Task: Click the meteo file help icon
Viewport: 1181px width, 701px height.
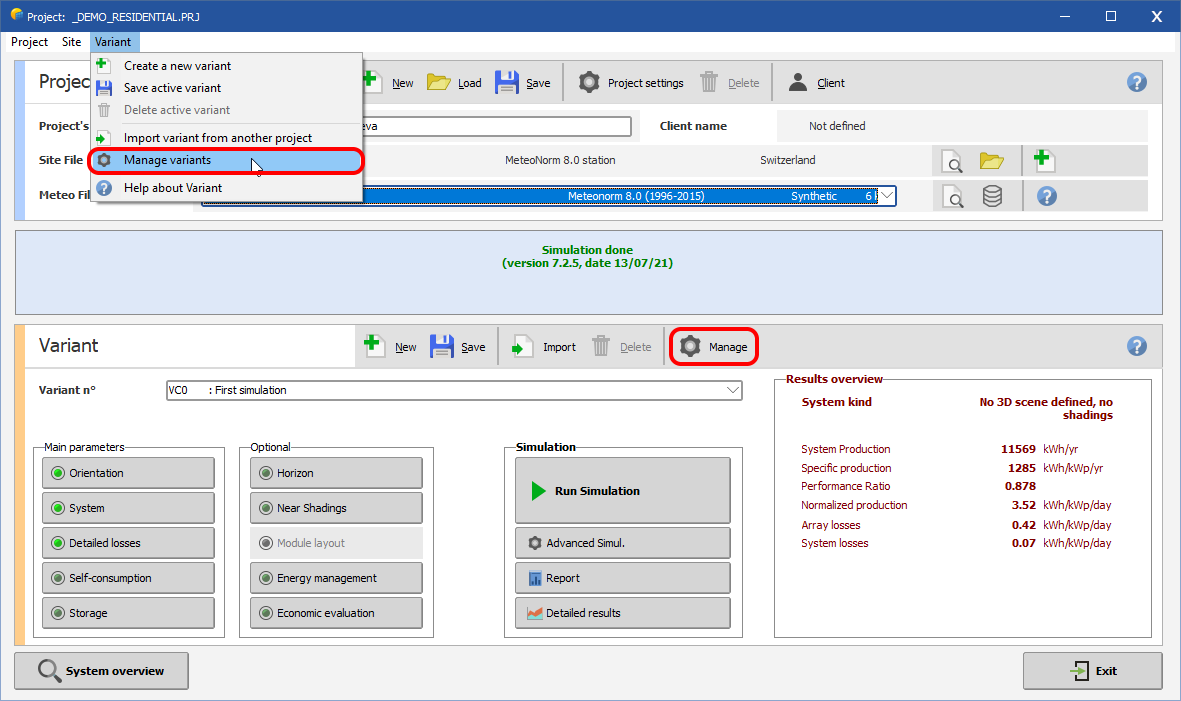Action: point(1046,197)
